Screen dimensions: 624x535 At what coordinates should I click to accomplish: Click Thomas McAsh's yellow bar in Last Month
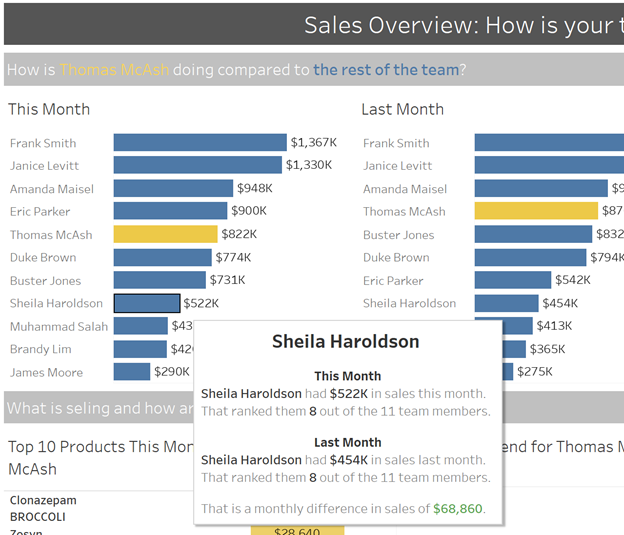(536, 211)
